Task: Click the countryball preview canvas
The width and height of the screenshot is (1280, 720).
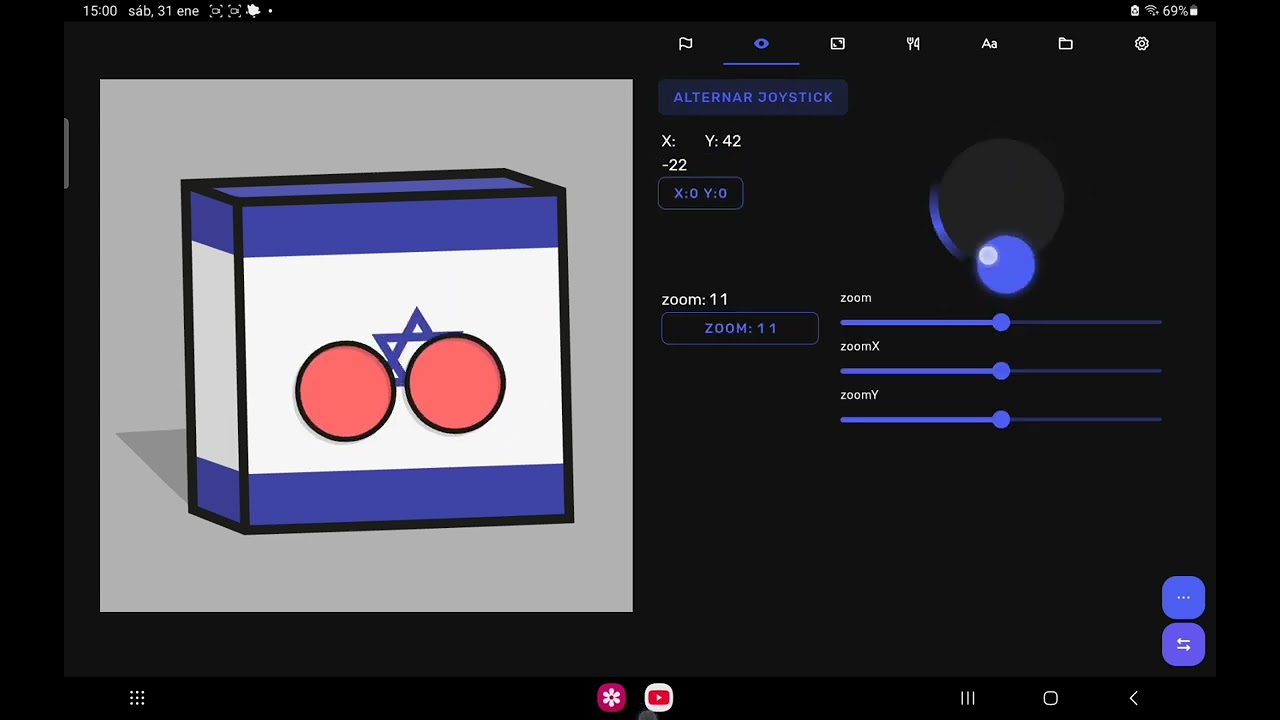Action: pyautogui.click(x=366, y=346)
